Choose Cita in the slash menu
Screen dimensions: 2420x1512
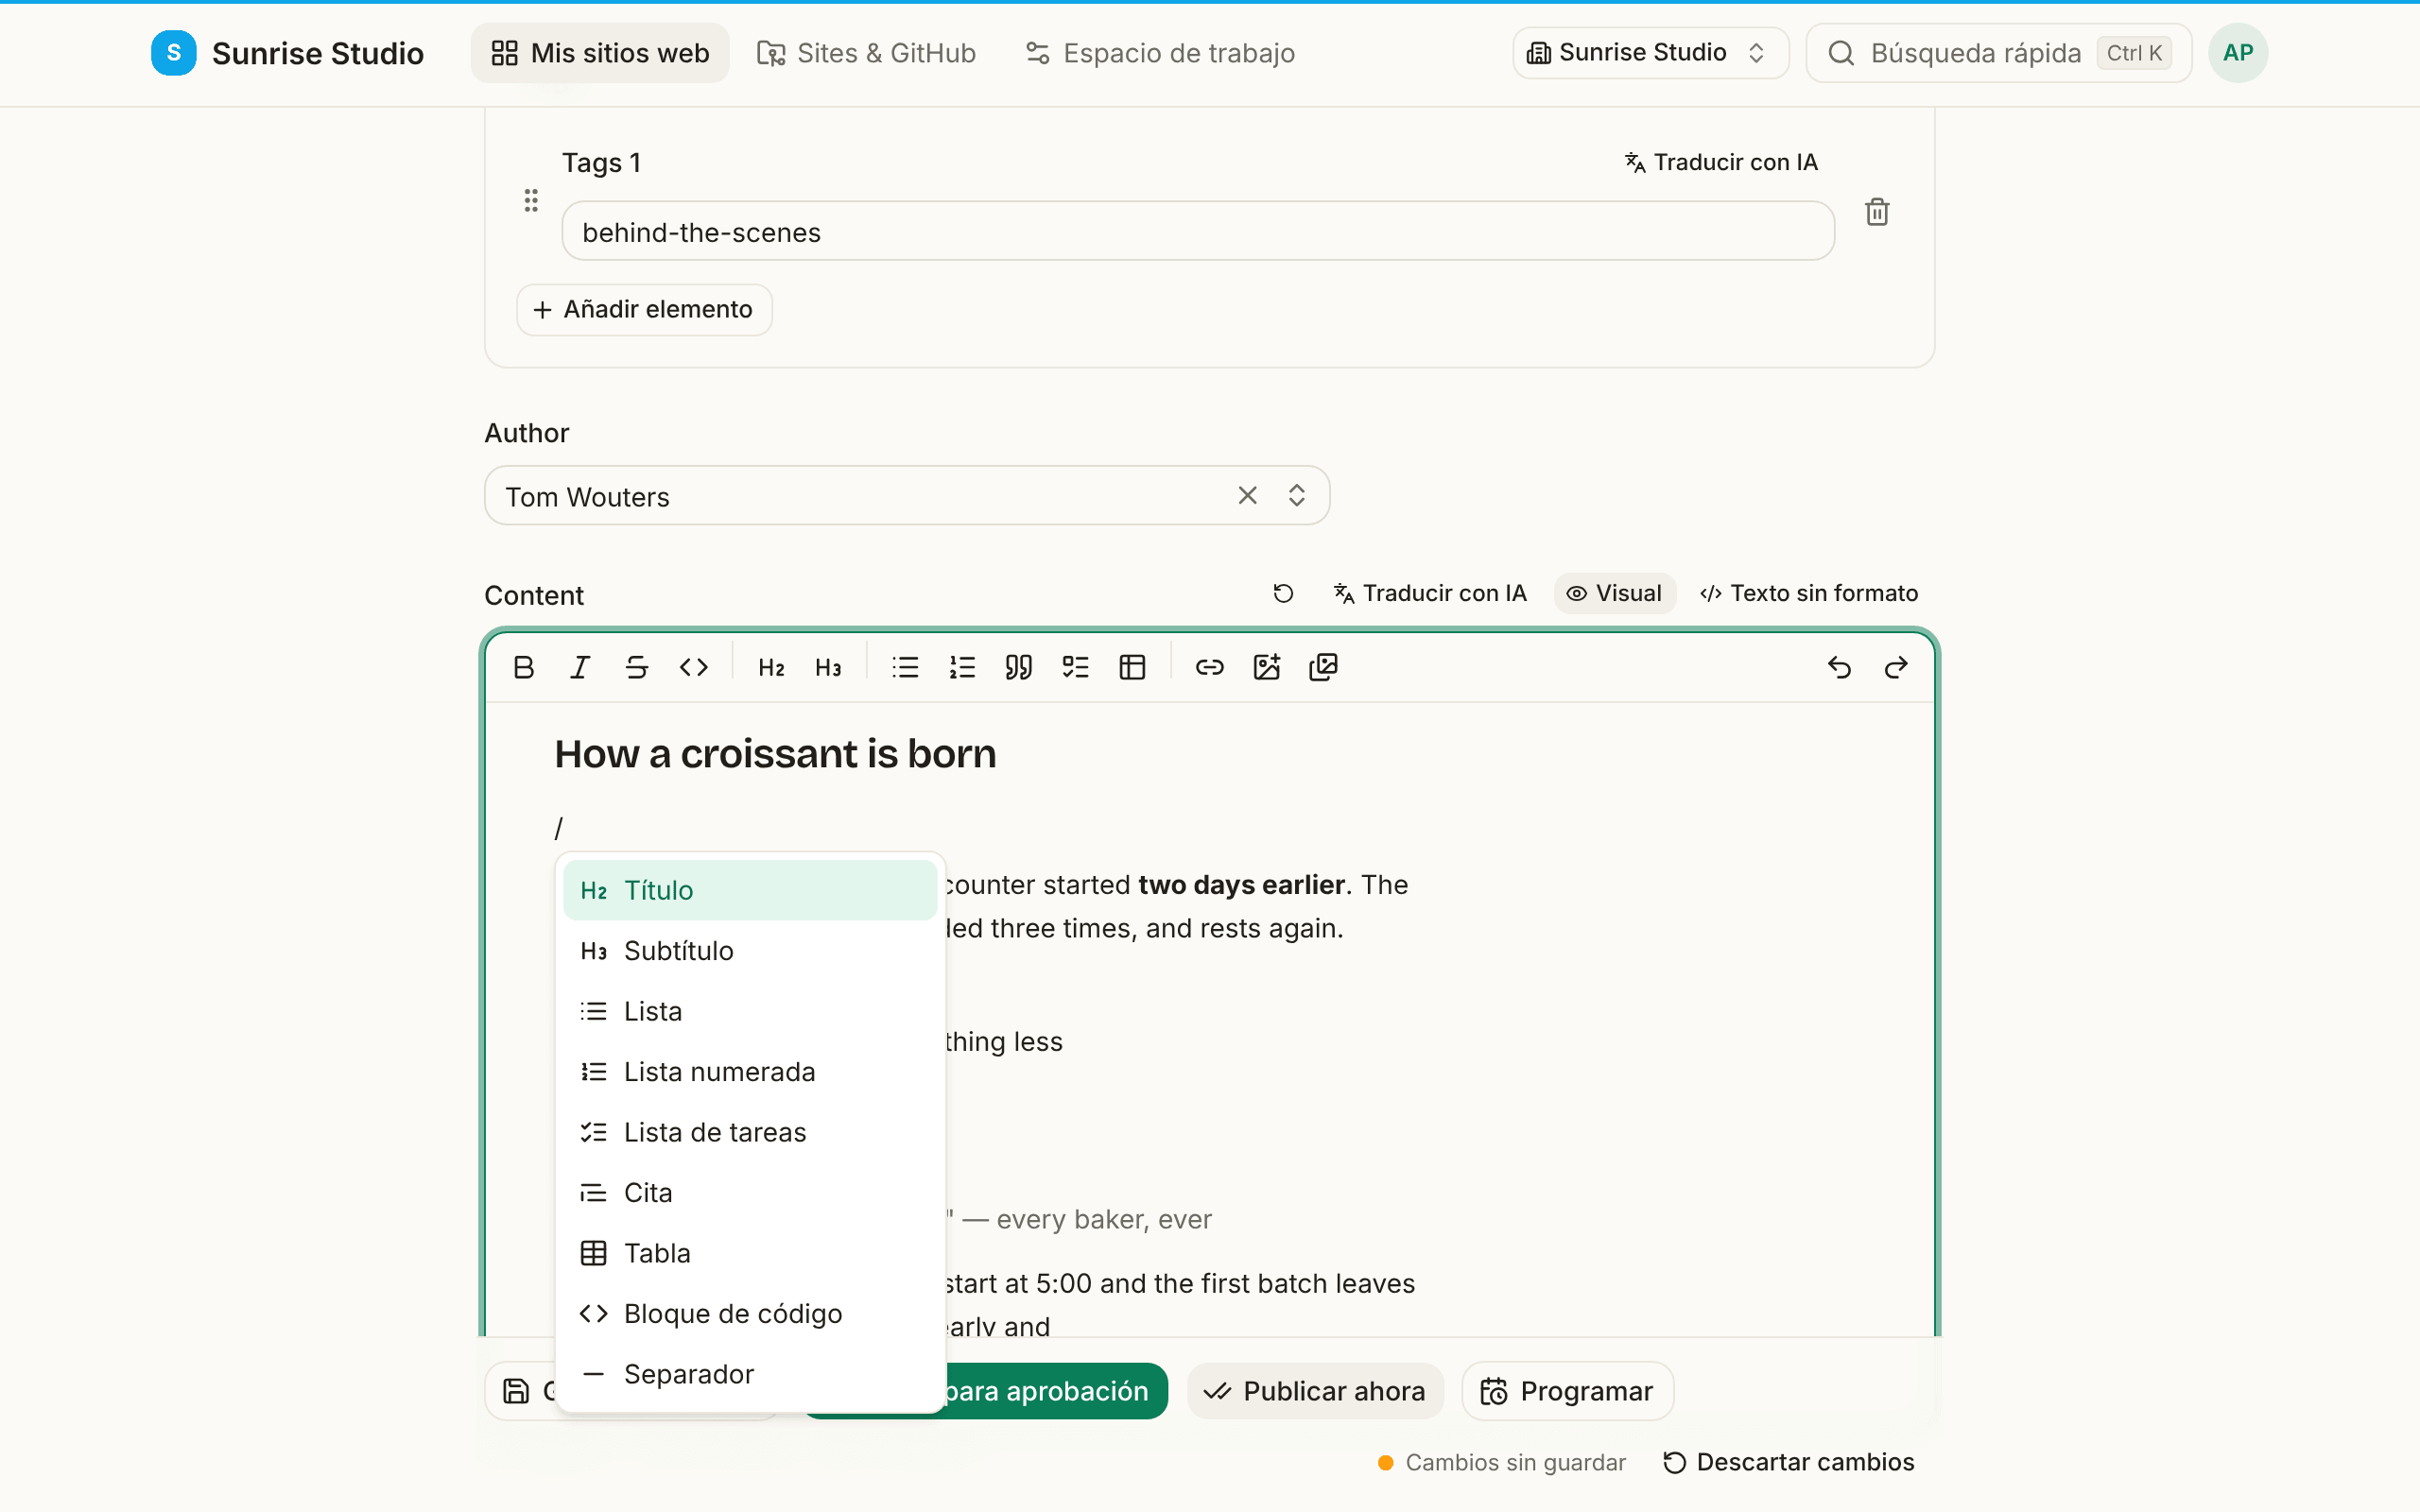pos(750,1193)
